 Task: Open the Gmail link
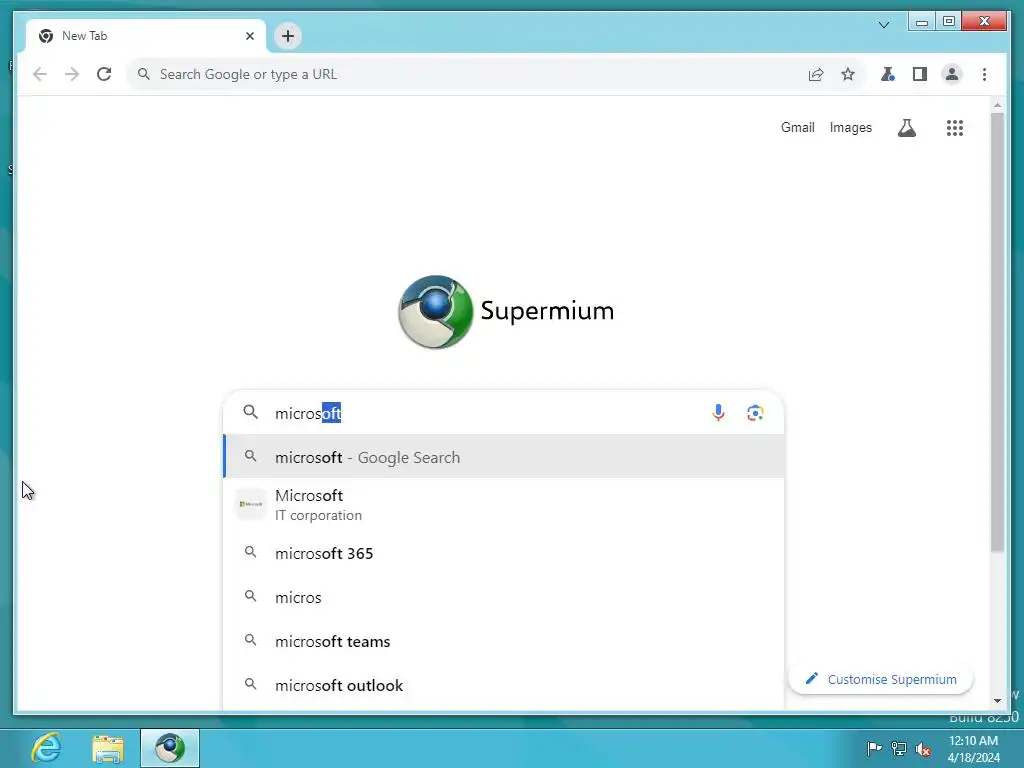797,127
